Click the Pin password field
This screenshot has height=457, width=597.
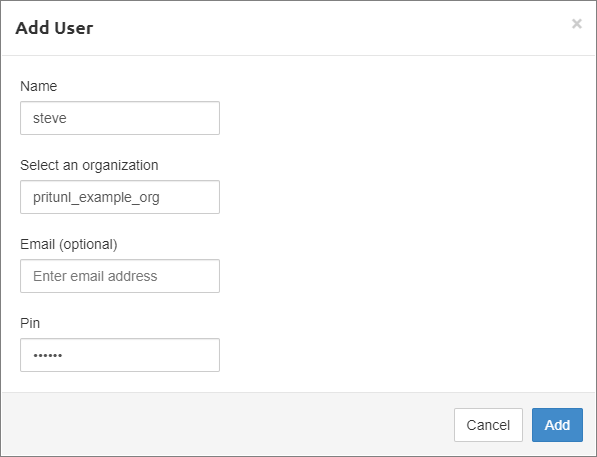pos(120,355)
